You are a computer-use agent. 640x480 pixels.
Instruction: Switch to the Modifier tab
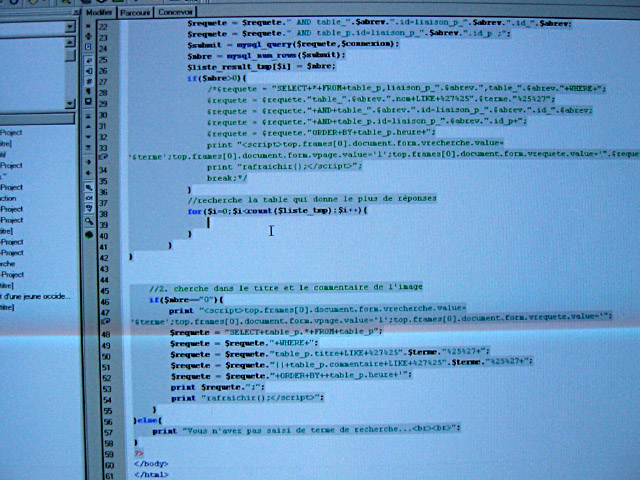[99, 12]
